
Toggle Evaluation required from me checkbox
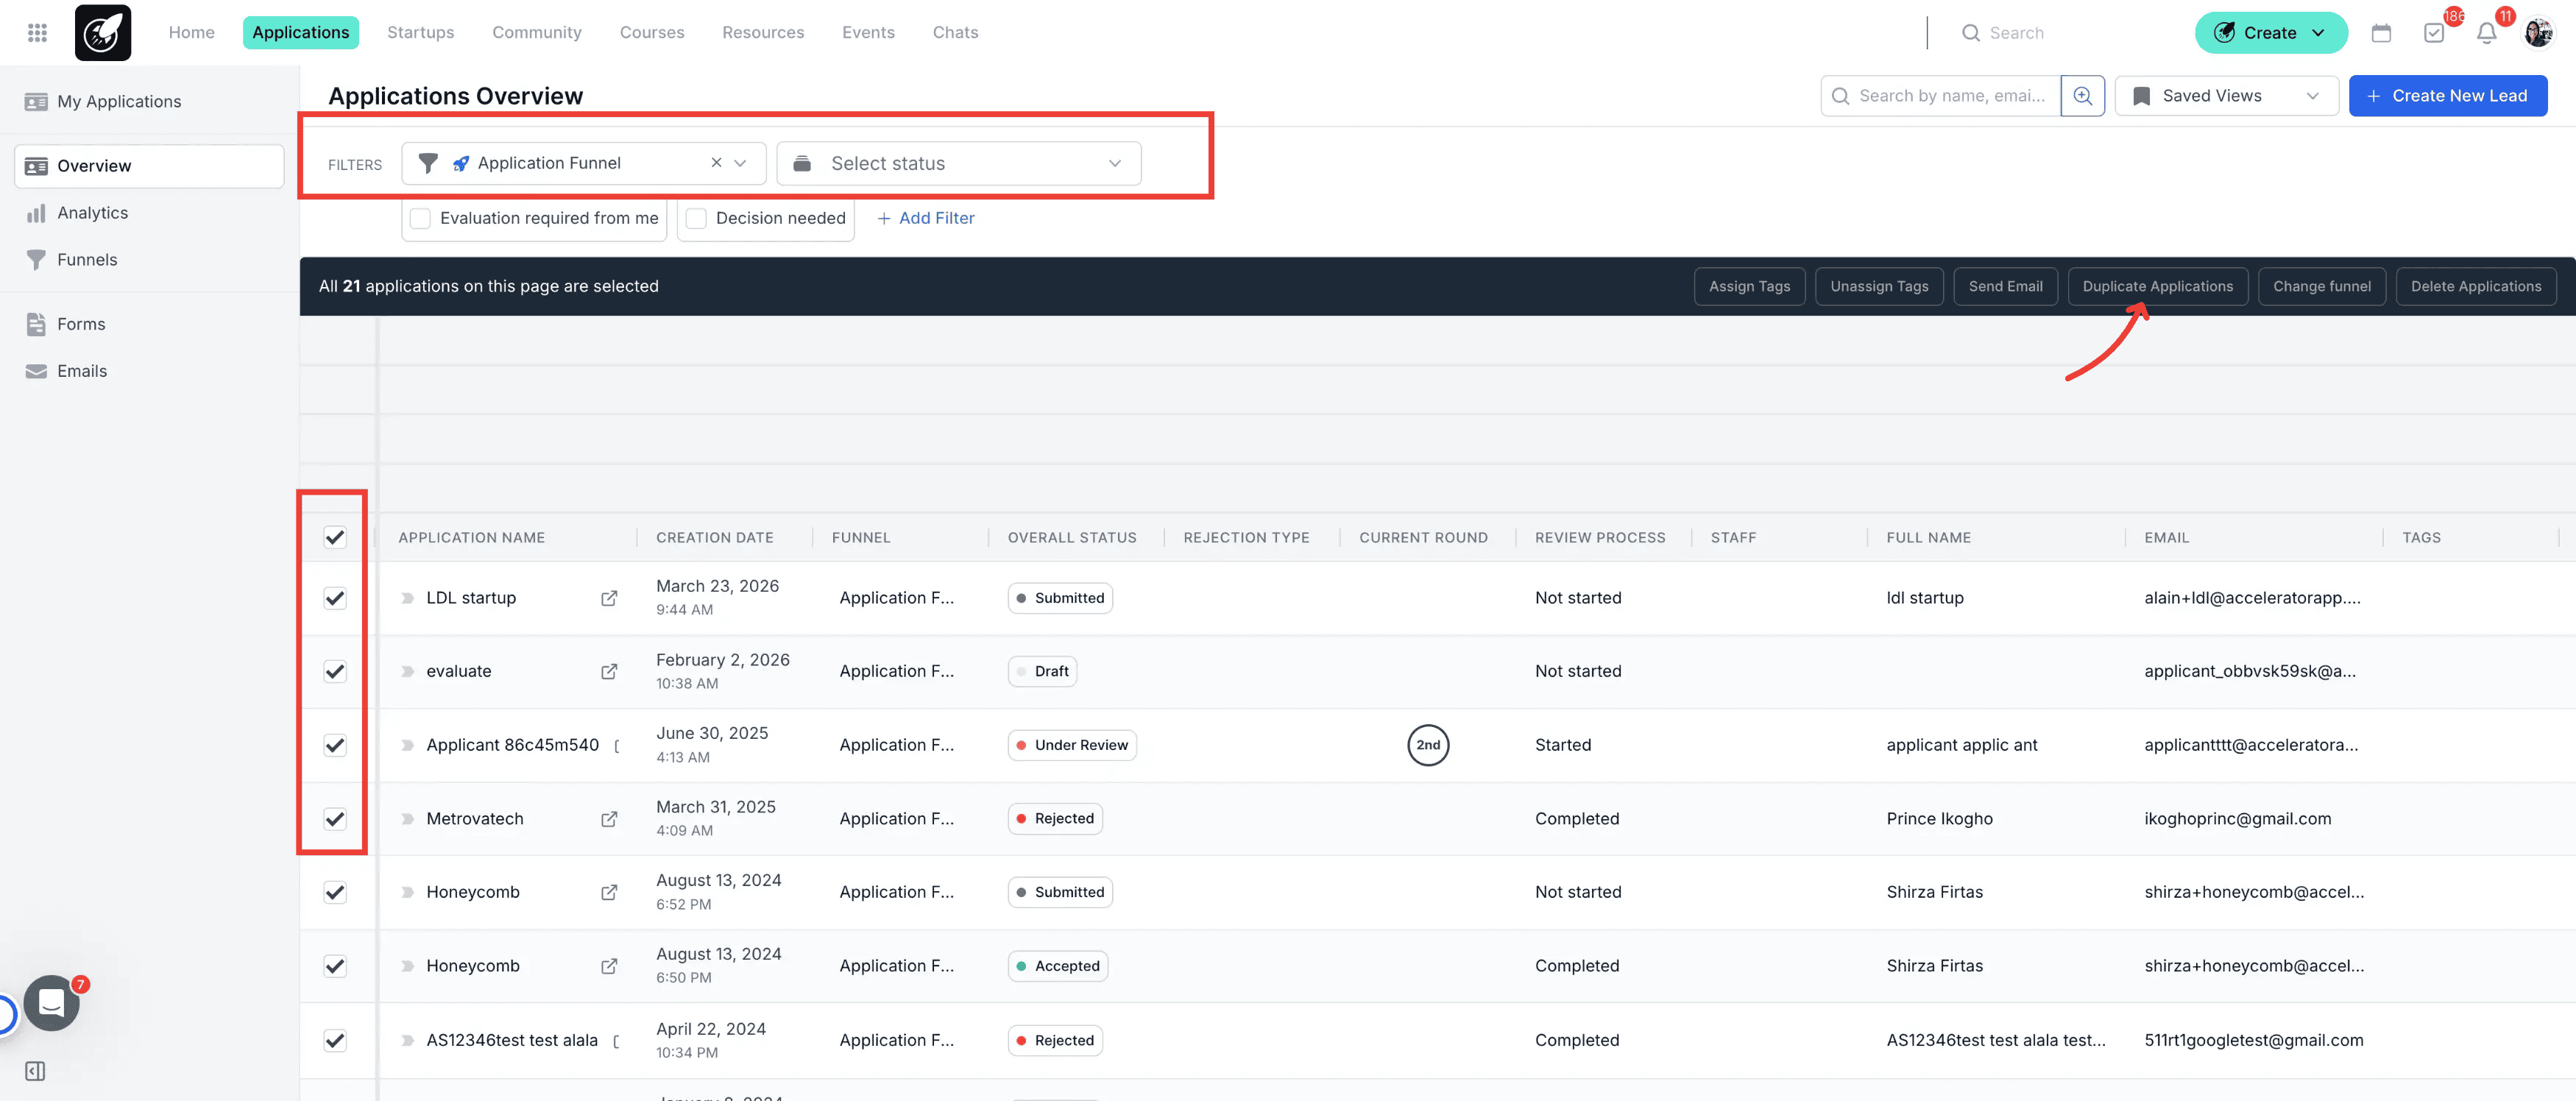(x=420, y=218)
